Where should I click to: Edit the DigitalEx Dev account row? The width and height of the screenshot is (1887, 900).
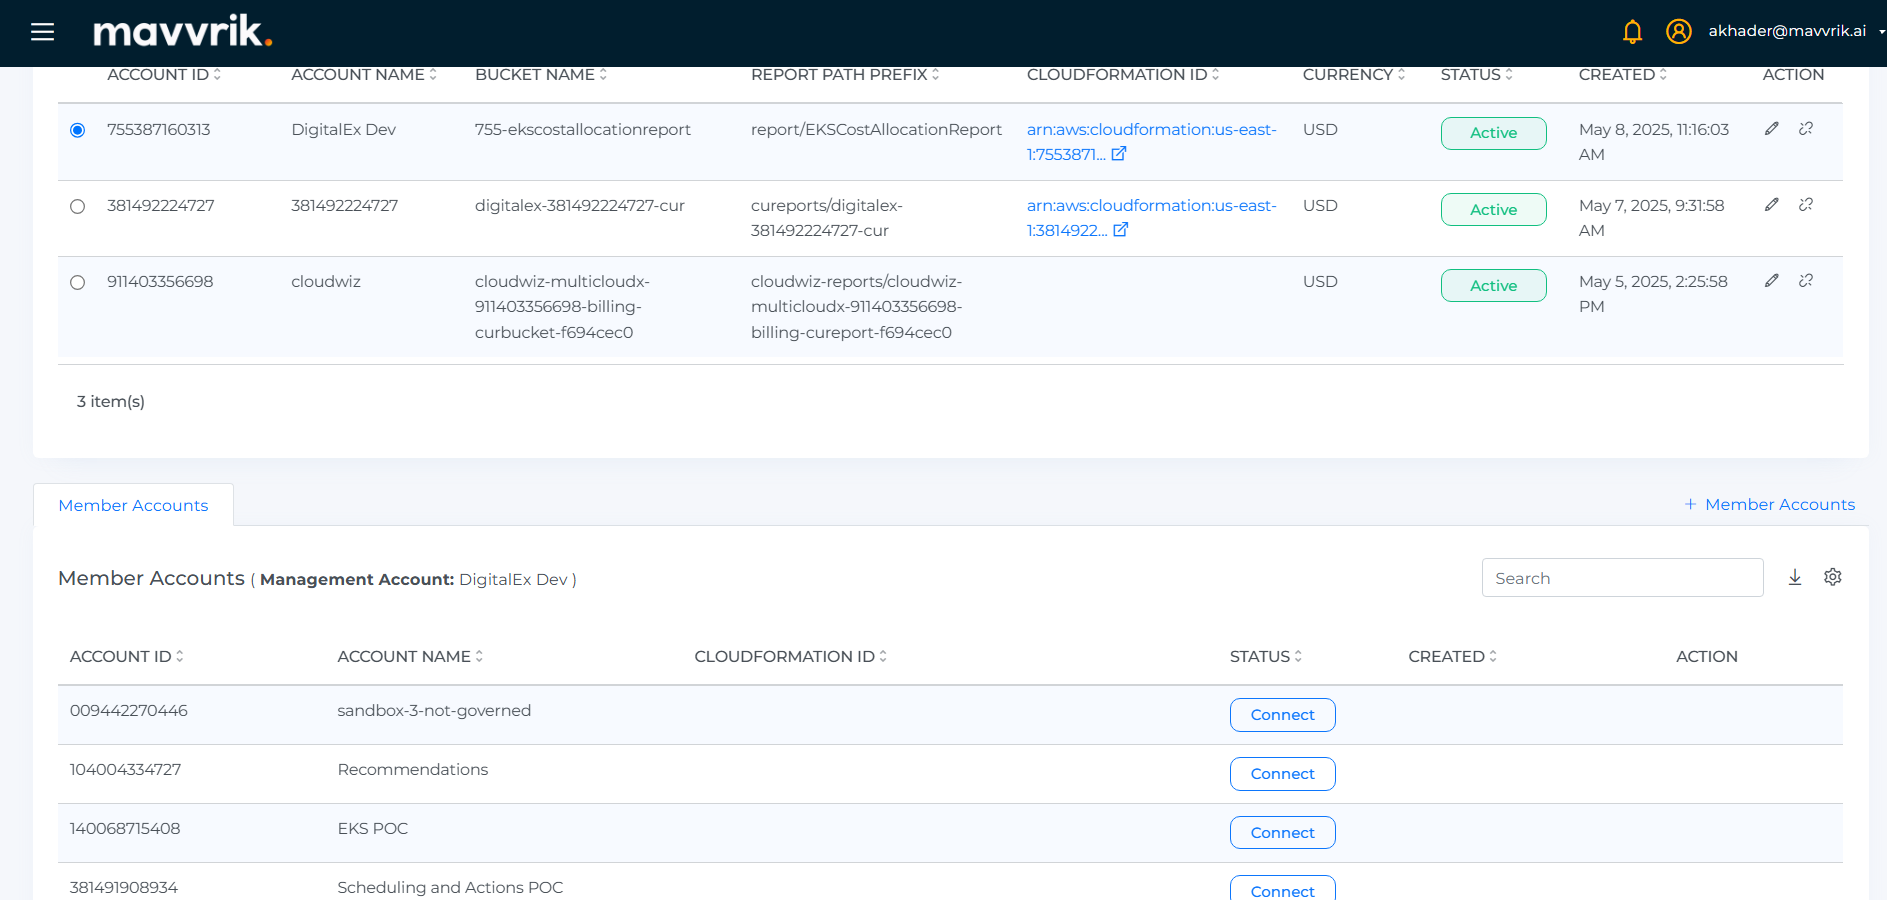pyautogui.click(x=1771, y=129)
